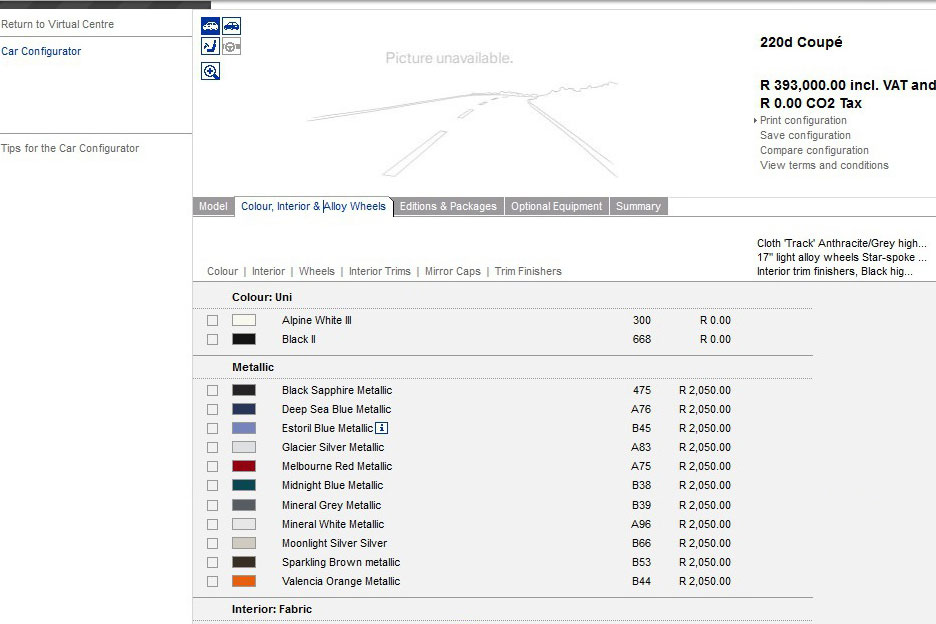
Task: Switch to the Editions & Packages tab
Action: coord(448,207)
